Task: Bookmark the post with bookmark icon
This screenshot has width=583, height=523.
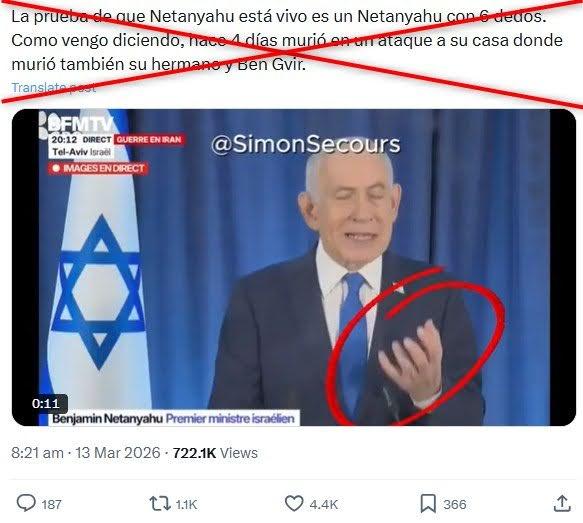Action: 428,504
